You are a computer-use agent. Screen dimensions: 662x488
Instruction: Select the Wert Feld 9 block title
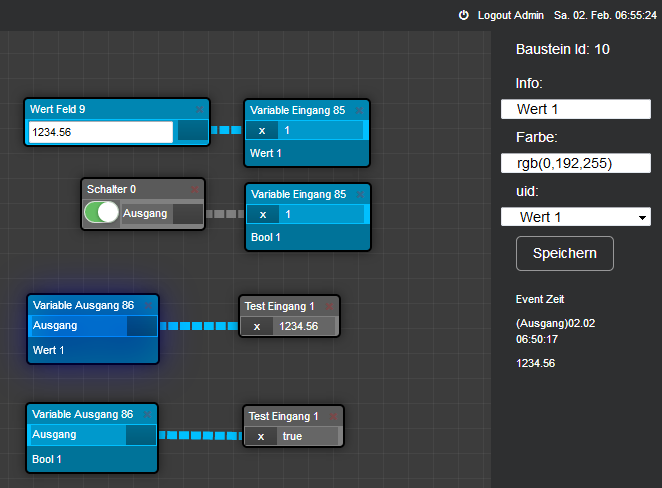click(57, 109)
